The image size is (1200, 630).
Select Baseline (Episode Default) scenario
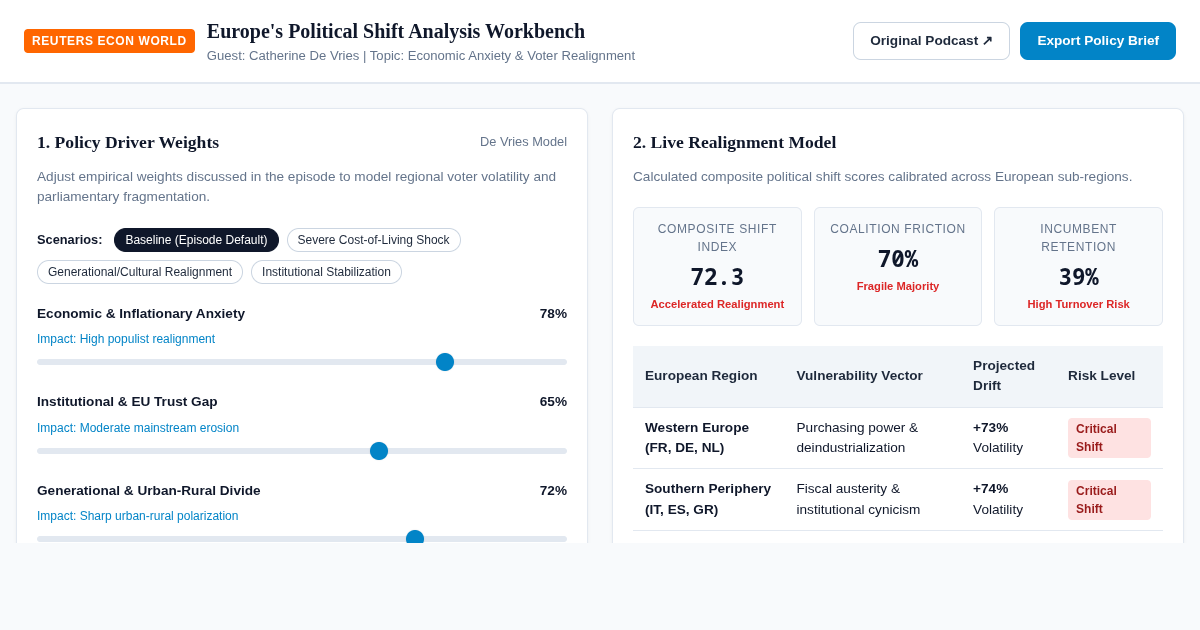[196, 240]
